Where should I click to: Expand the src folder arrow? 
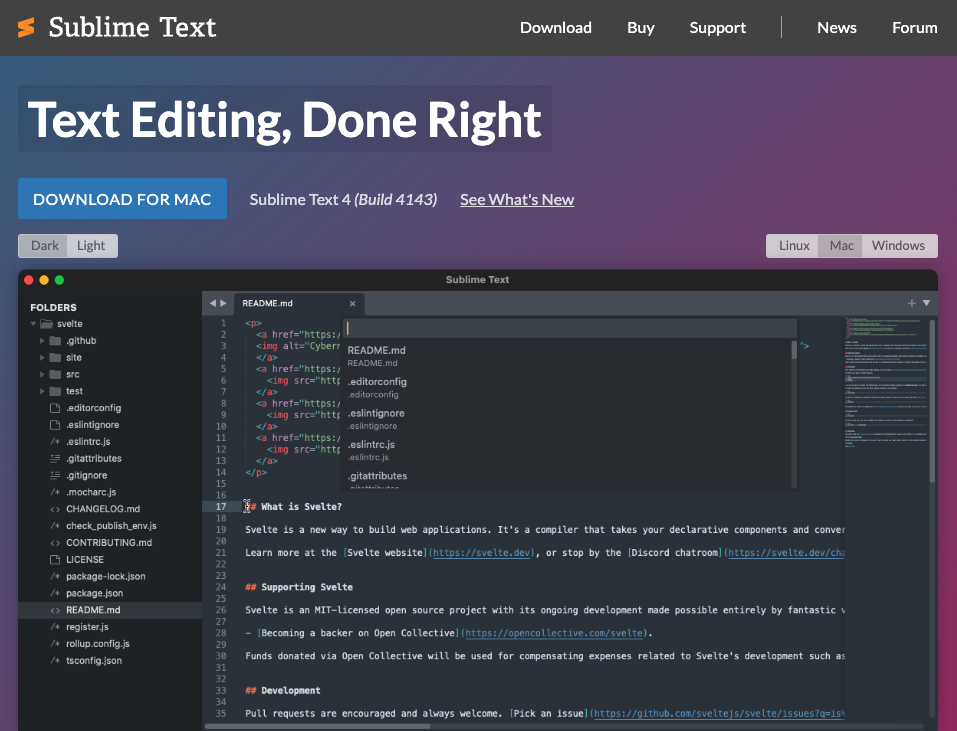(42, 374)
